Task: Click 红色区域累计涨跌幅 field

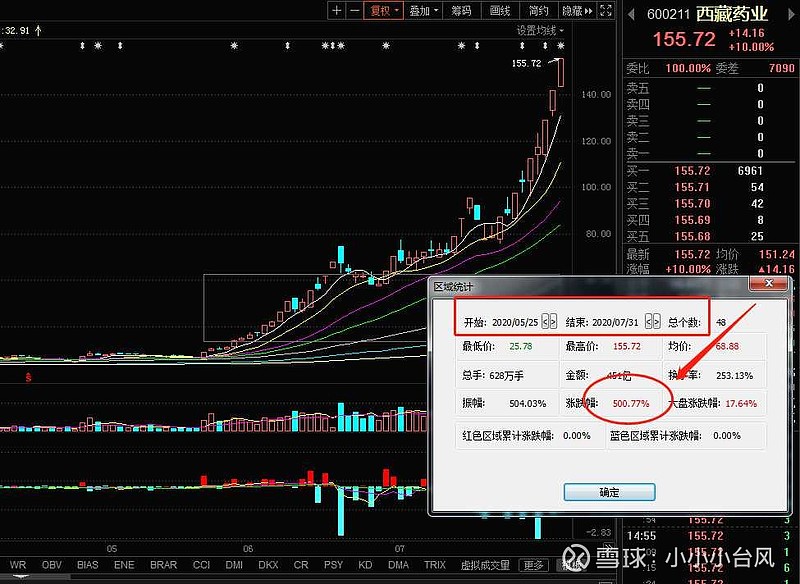Action: 530,436
